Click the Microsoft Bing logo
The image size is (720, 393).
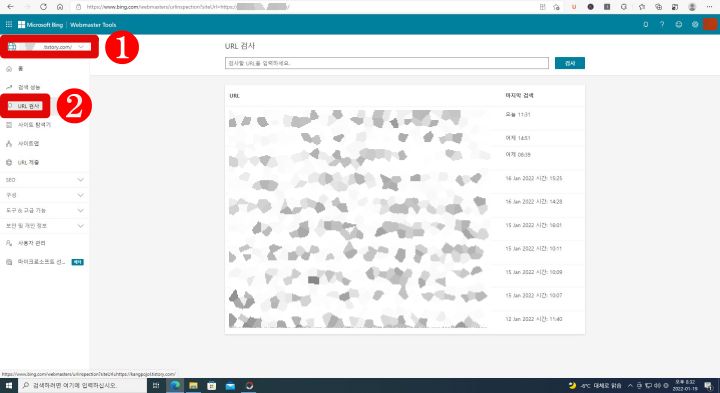click(40, 25)
